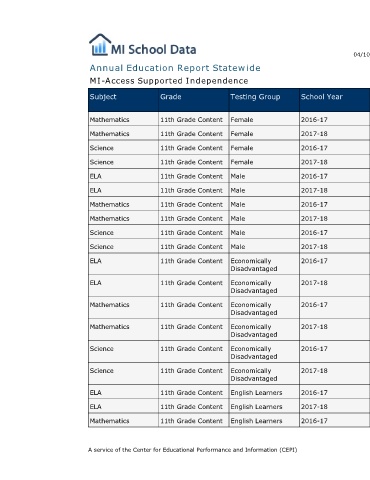Select the Science Male 2016-17 testing group cell
Screen dimensions: 370x480
tap(264, 232)
